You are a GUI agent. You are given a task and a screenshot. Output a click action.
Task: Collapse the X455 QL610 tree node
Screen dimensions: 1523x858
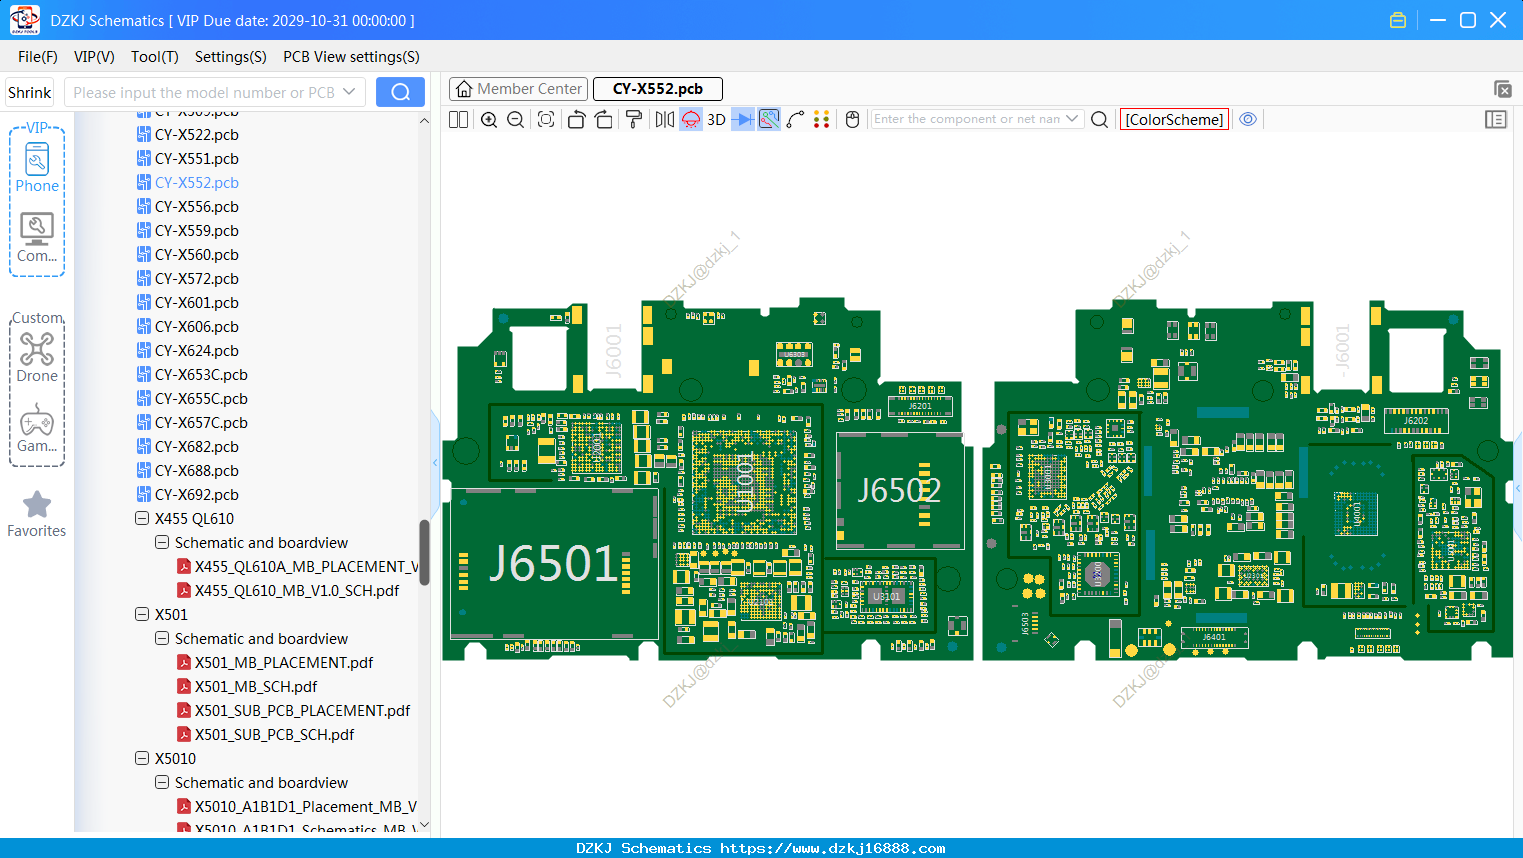click(x=142, y=518)
